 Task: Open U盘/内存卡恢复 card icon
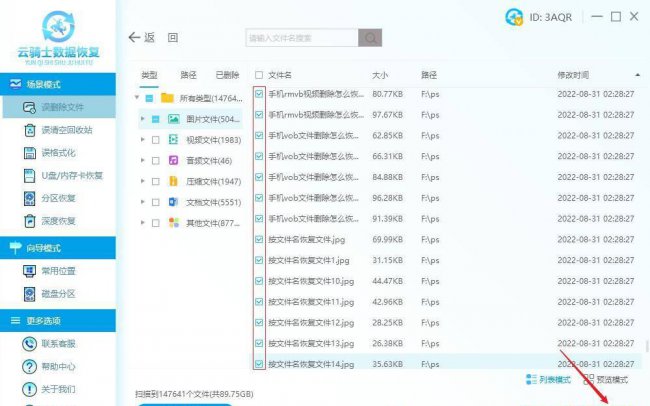pos(29,176)
